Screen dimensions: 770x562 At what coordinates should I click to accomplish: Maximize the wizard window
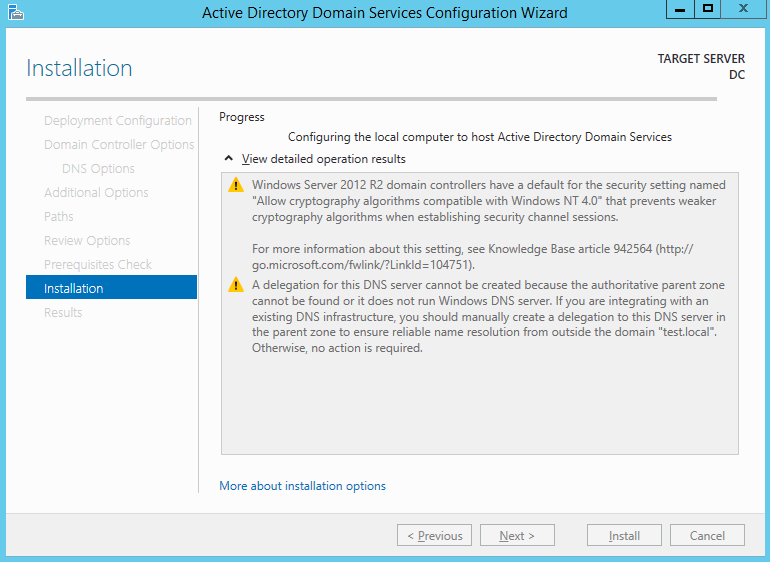click(708, 9)
